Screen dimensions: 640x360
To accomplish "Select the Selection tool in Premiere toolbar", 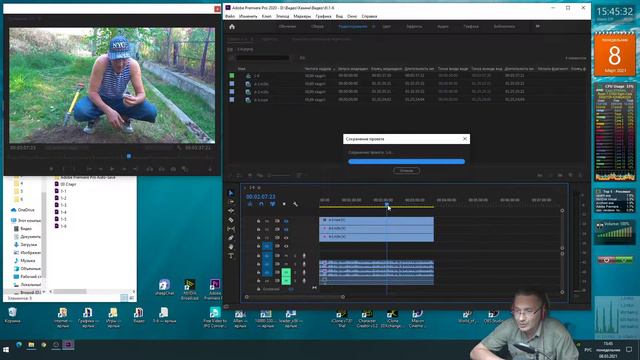I will (x=231, y=193).
